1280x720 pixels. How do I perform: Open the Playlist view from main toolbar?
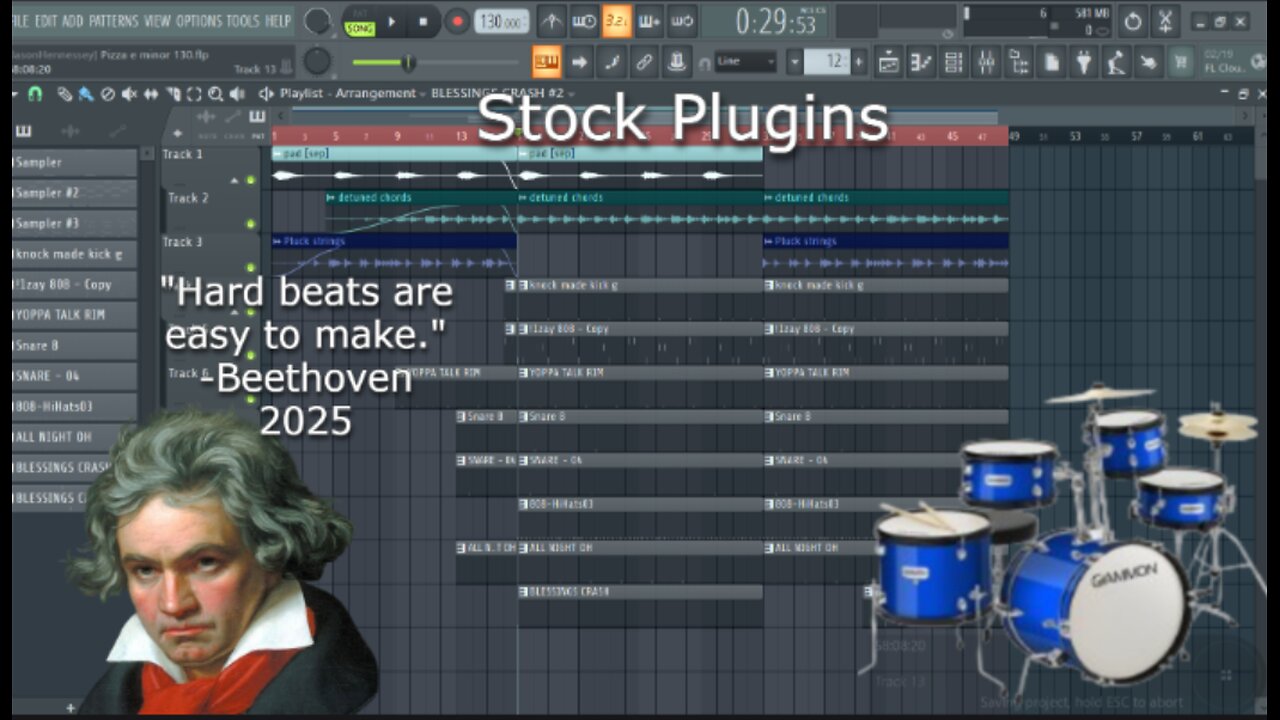click(x=889, y=61)
